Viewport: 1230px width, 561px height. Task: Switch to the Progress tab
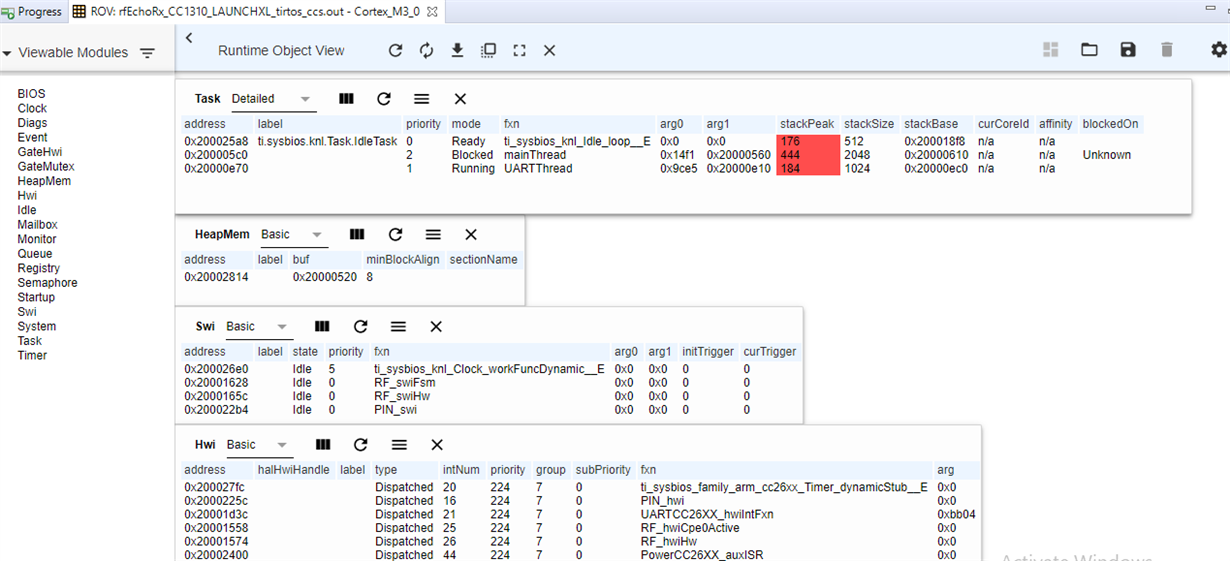click(x=33, y=12)
